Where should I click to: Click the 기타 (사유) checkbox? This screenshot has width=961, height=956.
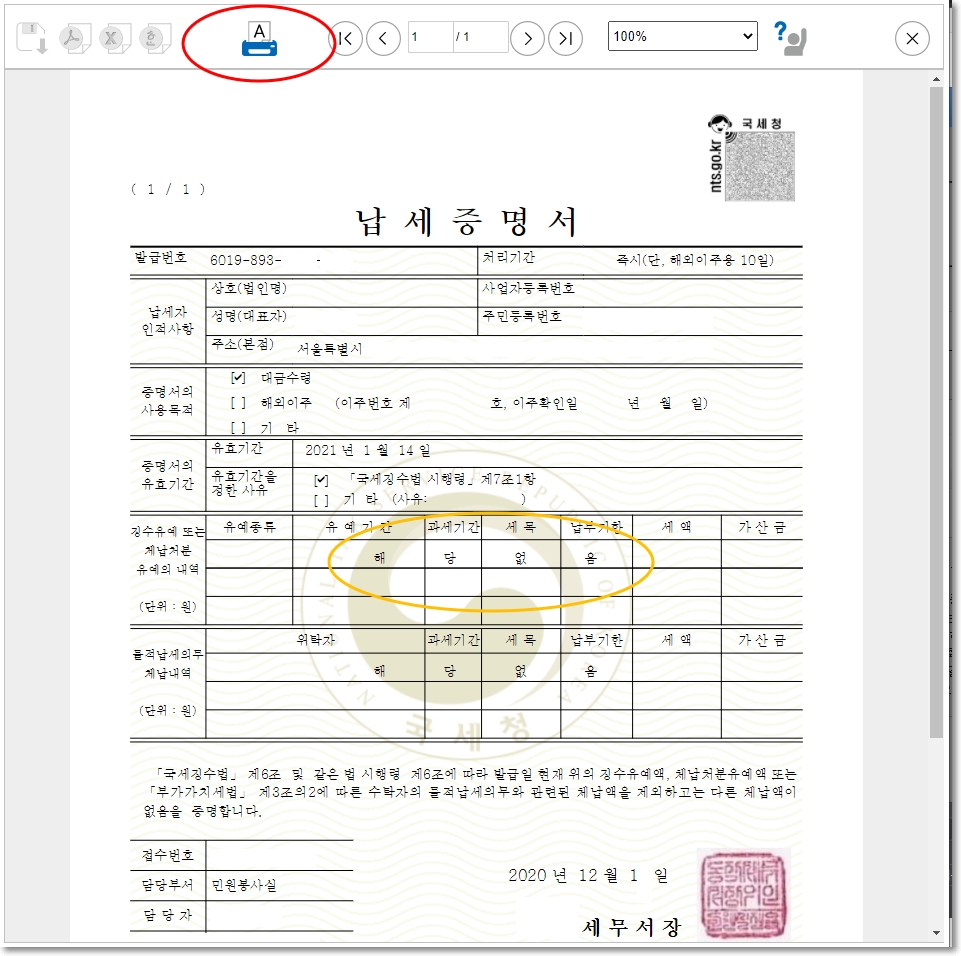tap(321, 500)
